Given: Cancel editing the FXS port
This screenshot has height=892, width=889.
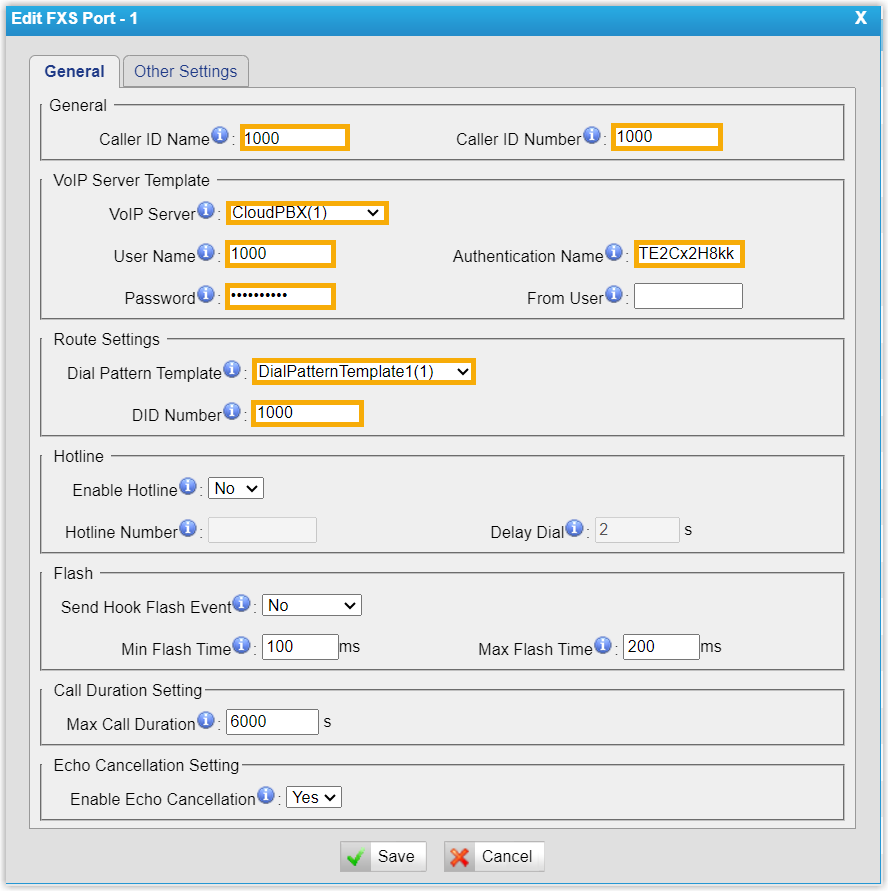Looking at the screenshot, I should pyautogui.click(x=495, y=856).
